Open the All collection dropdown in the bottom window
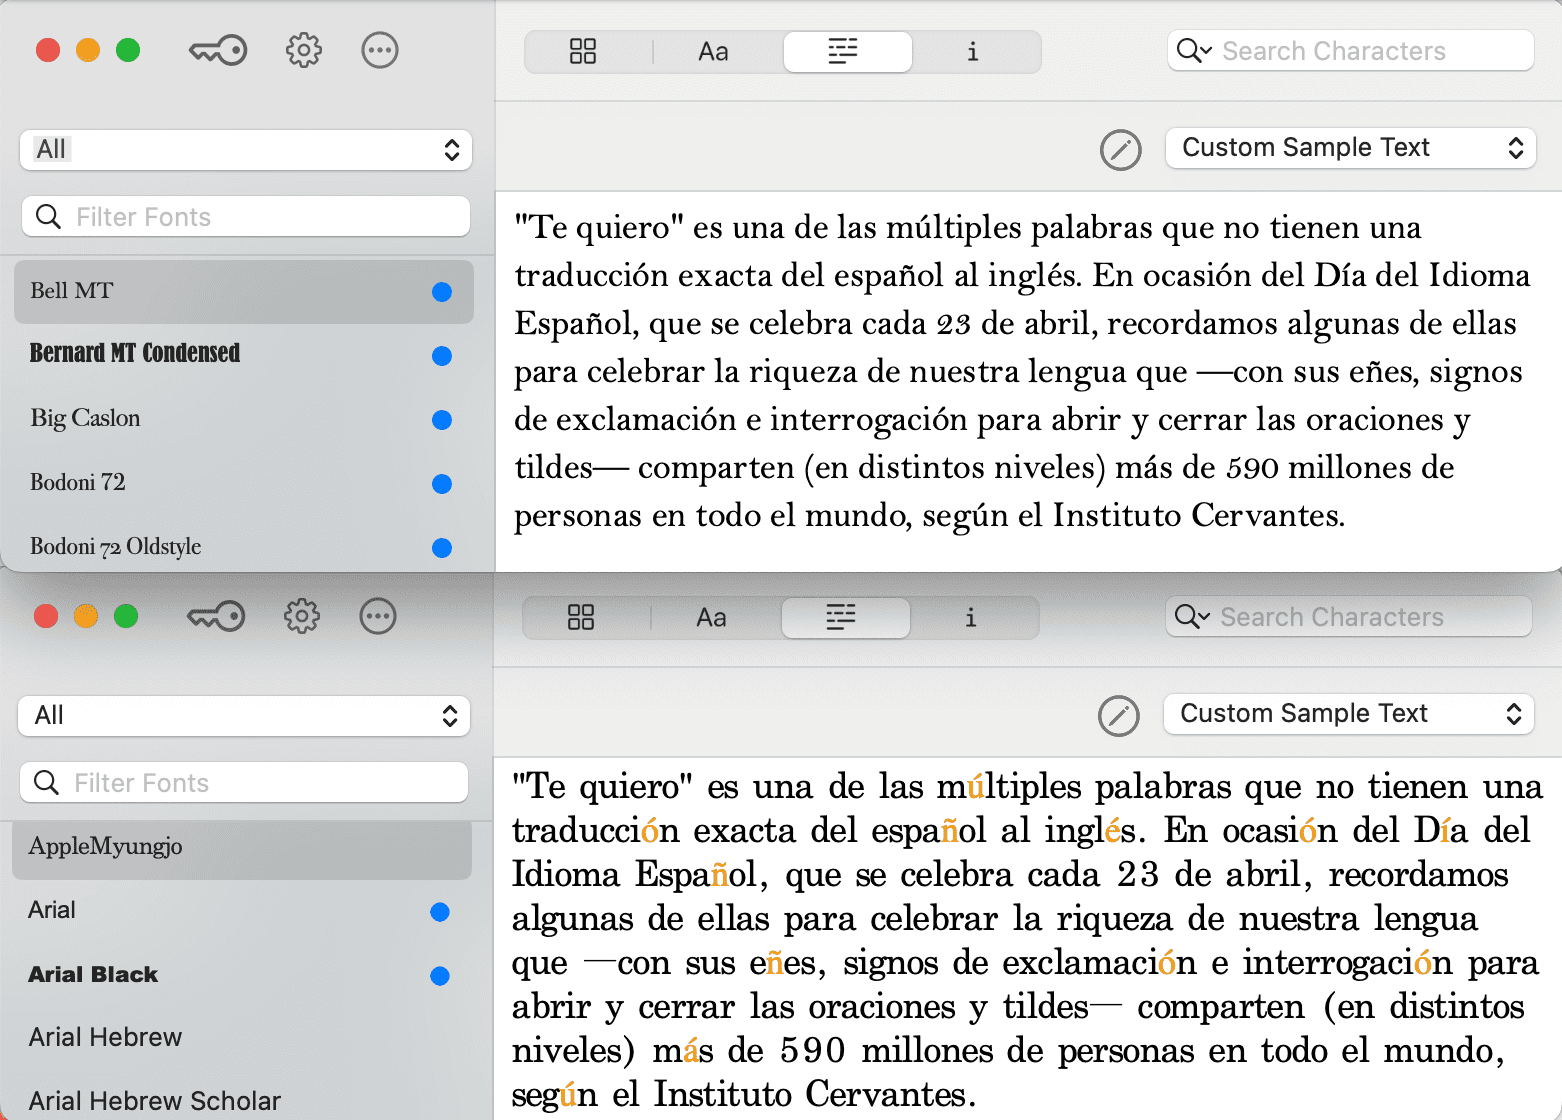 pyautogui.click(x=244, y=716)
